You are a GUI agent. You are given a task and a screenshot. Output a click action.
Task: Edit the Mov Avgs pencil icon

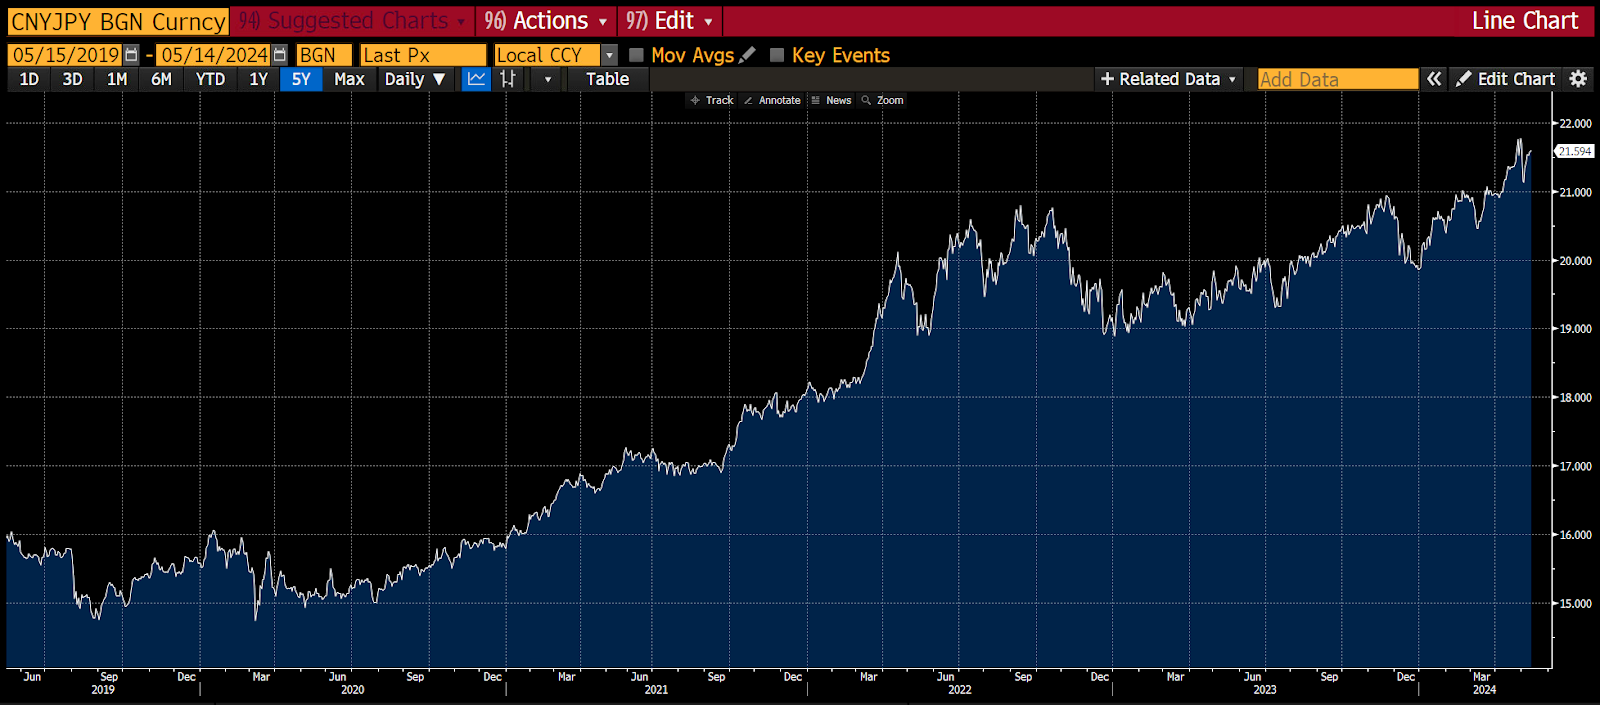(x=747, y=55)
